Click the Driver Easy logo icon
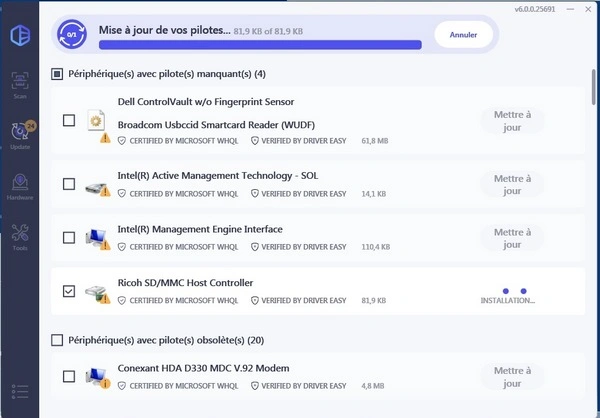 [19, 36]
